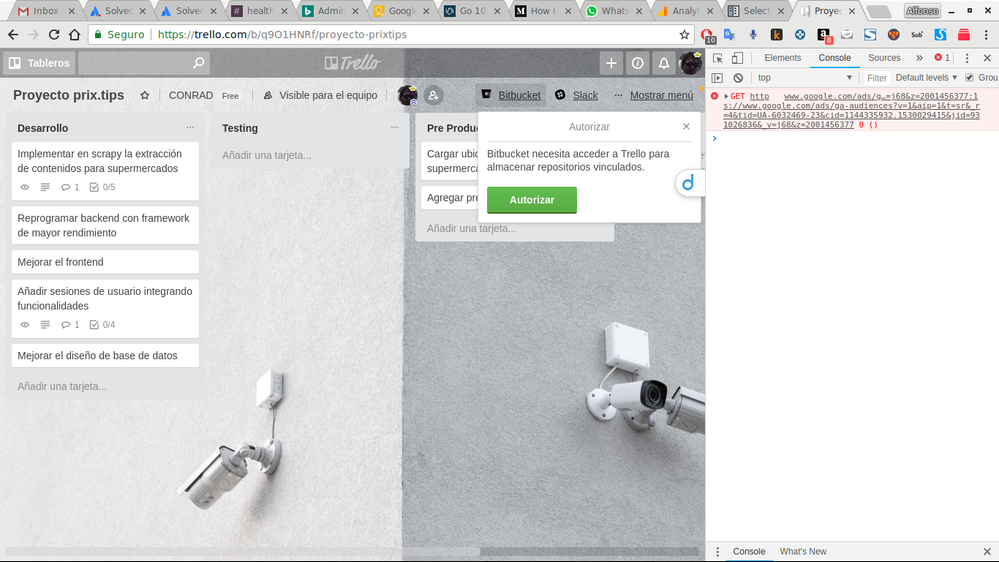Screen dimensions: 999x562
Task: Click comment icon on Añadir sesiones card
Action: (66, 325)
